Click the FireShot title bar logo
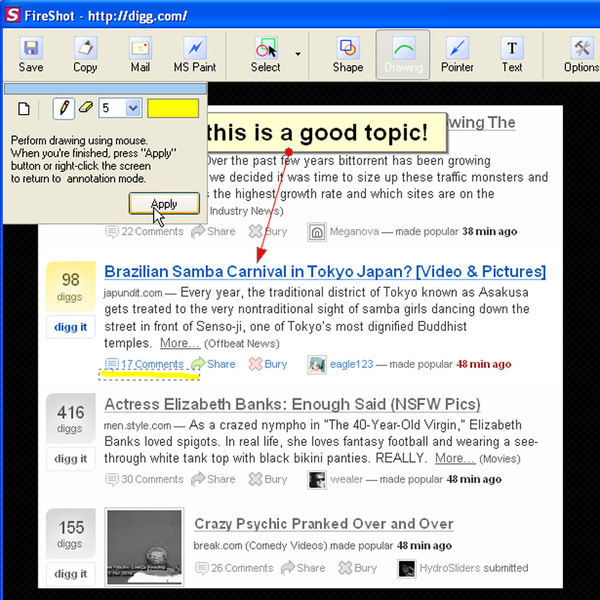Viewport: 600px width, 600px height. (12, 15)
